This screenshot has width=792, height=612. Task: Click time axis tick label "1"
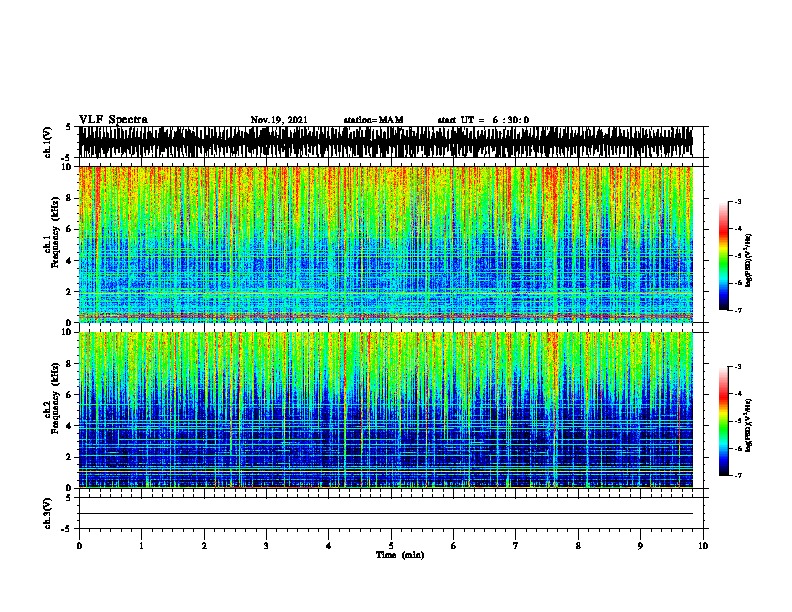[141, 546]
